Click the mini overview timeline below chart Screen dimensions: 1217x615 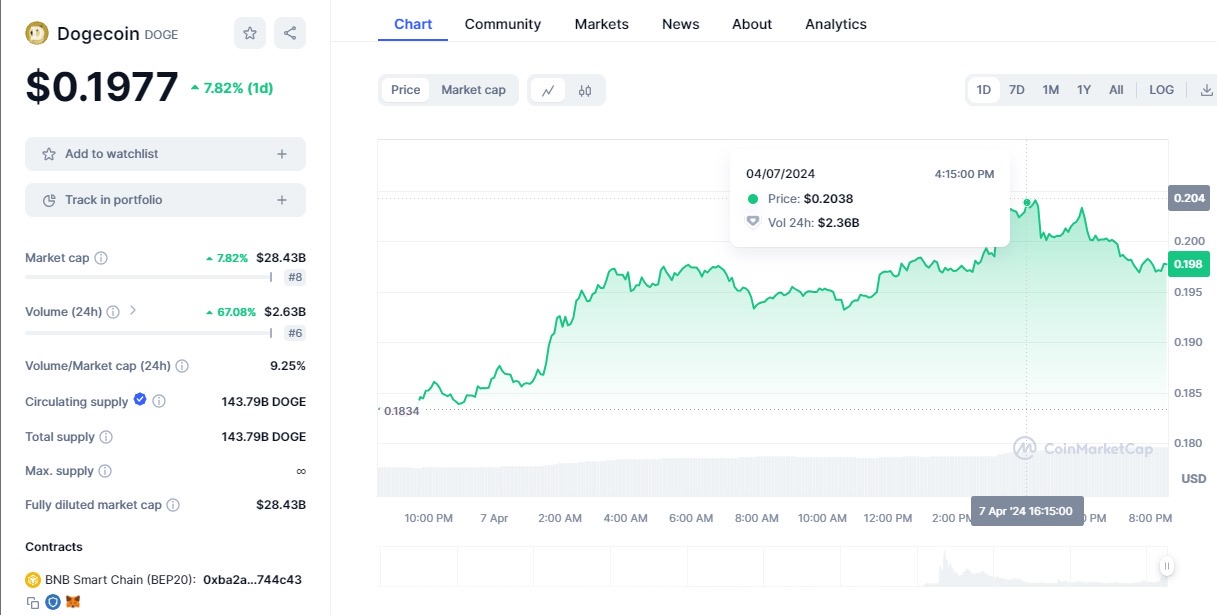(x=772, y=566)
